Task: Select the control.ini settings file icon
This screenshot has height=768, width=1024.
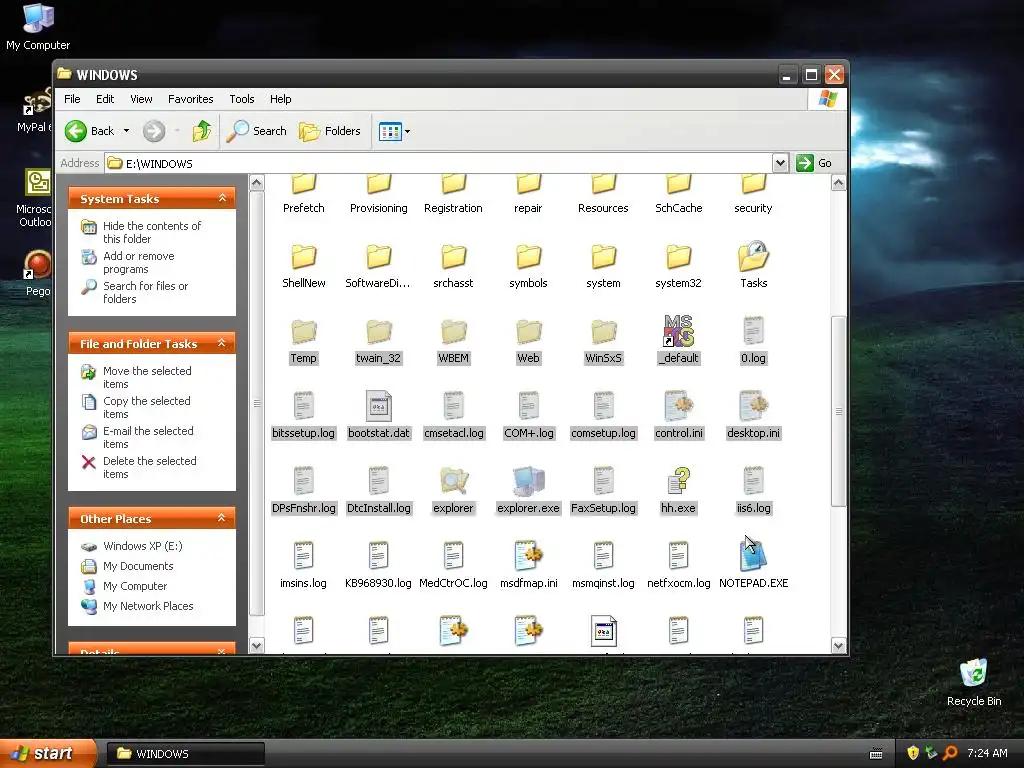Action: click(x=679, y=406)
